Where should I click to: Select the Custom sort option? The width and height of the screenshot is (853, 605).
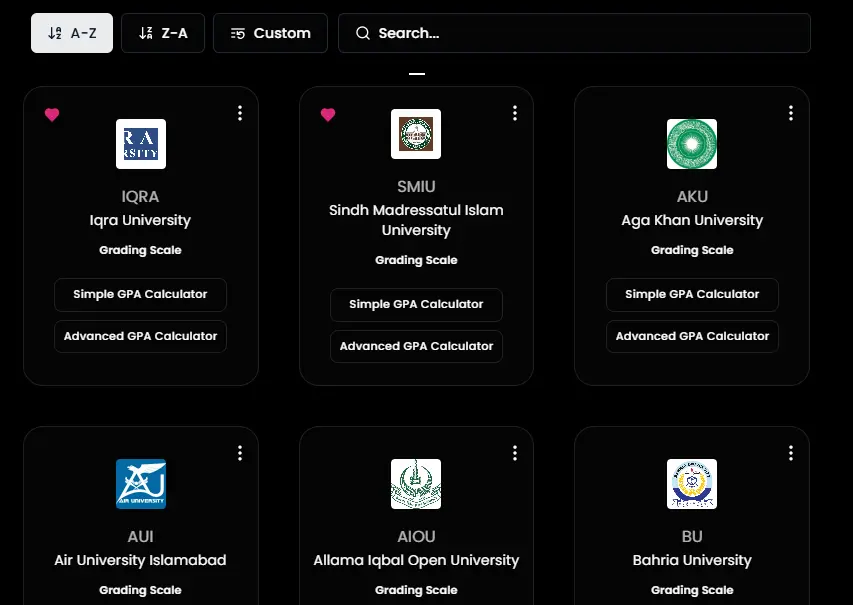click(270, 33)
